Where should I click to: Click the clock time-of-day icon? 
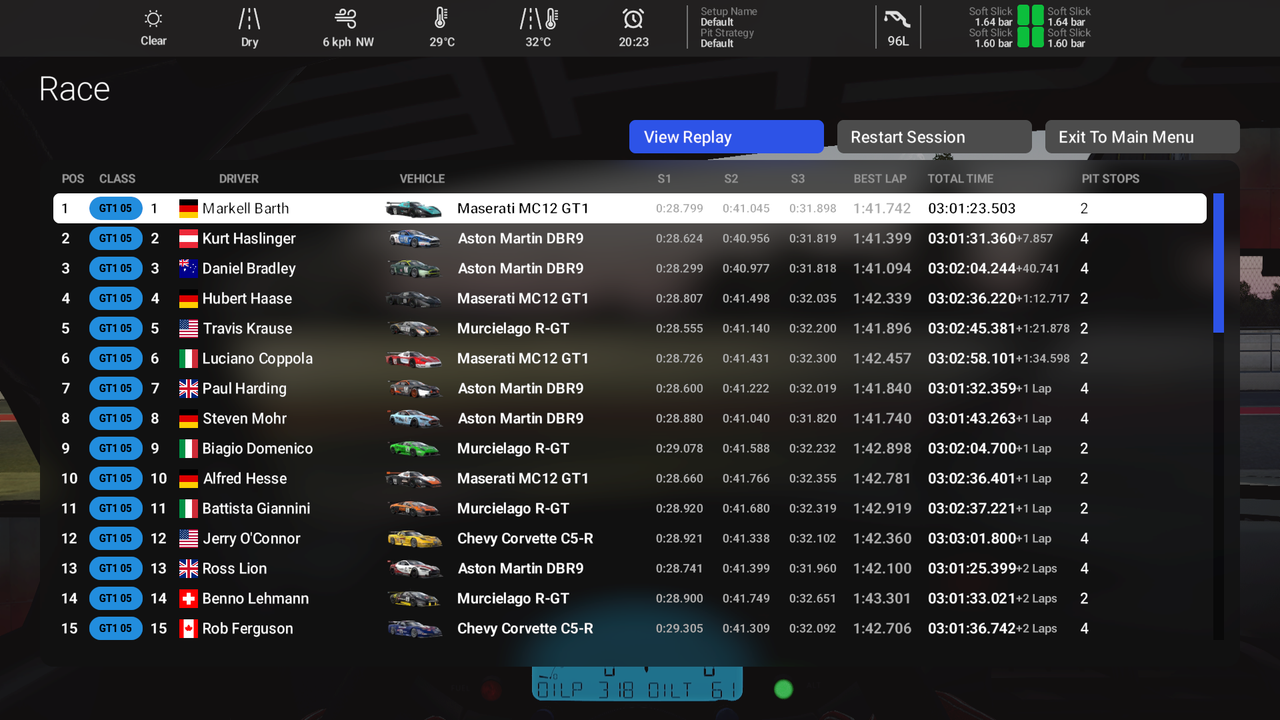point(633,19)
